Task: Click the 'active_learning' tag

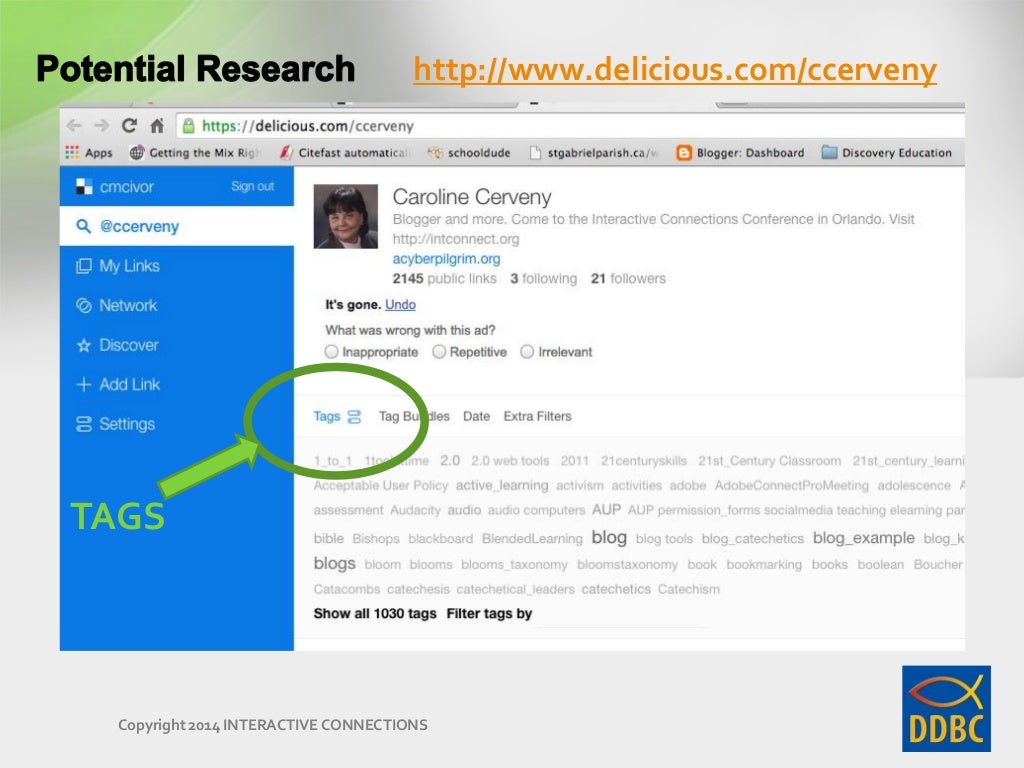Action: click(502, 485)
